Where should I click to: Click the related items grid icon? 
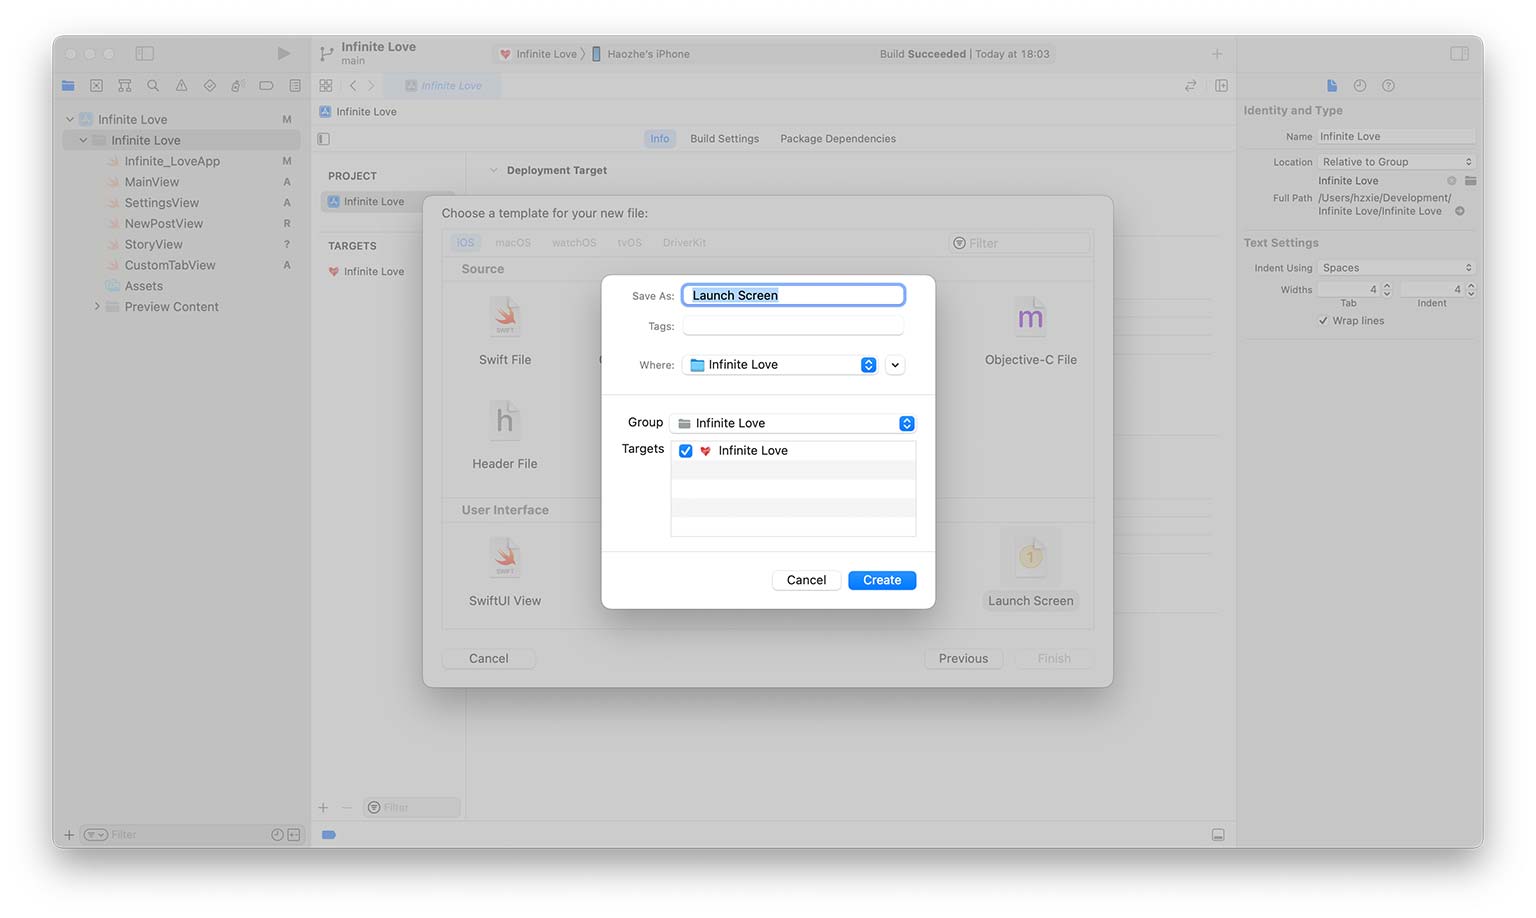click(326, 86)
